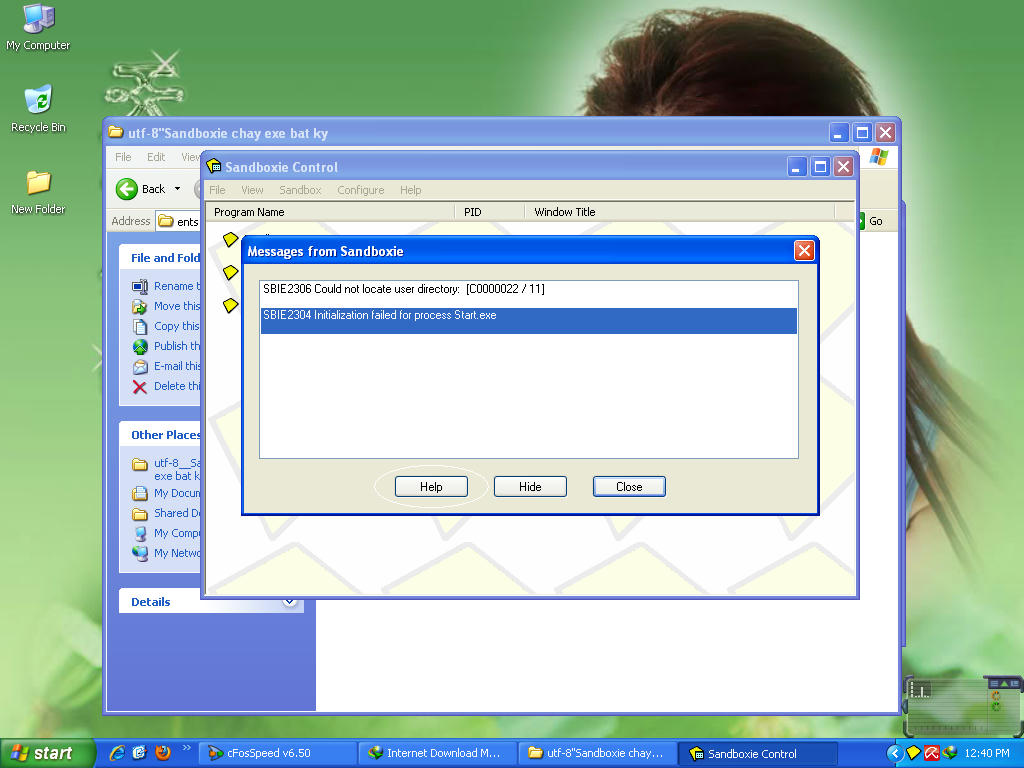
Task: Open My Computer link in Other Places
Action: (x=177, y=533)
